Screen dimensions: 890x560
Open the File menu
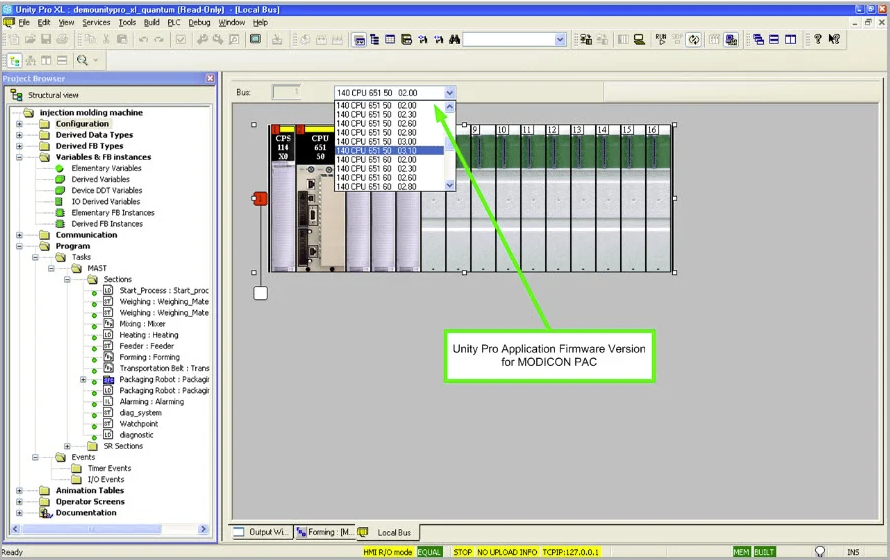click(x=24, y=22)
